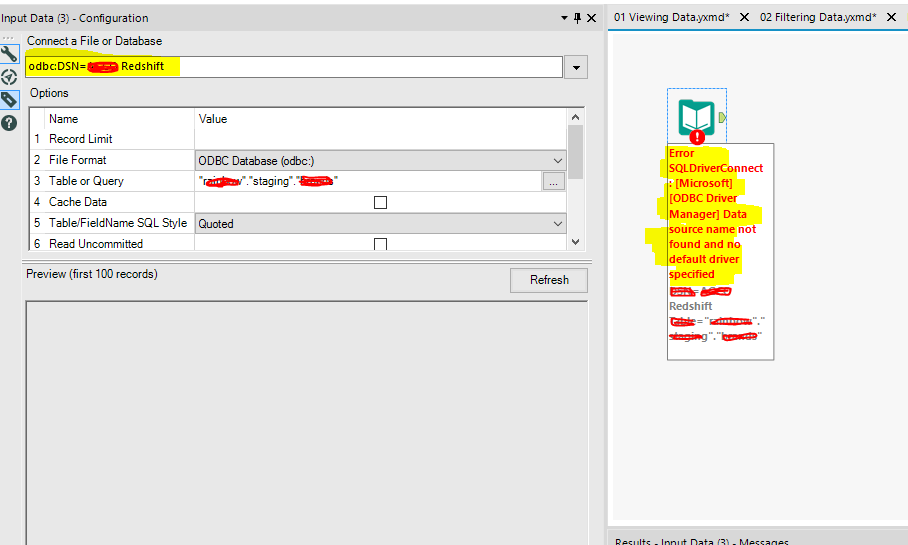This screenshot has width=908, height=545.
Task: Click the Refresh preview button
Action: pyautogui.click(x=549, y=280)
